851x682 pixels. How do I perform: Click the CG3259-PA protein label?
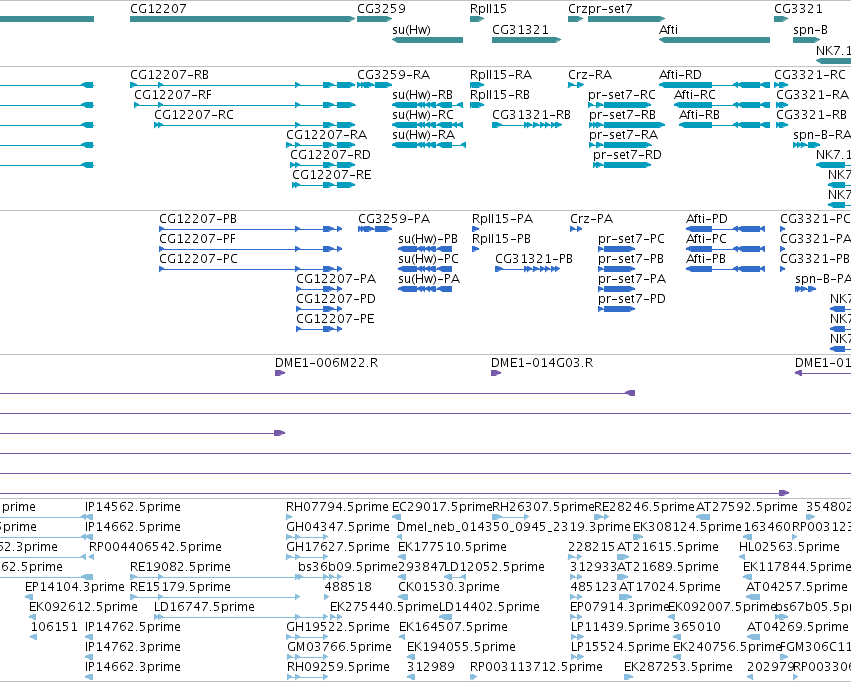point(394,219)
